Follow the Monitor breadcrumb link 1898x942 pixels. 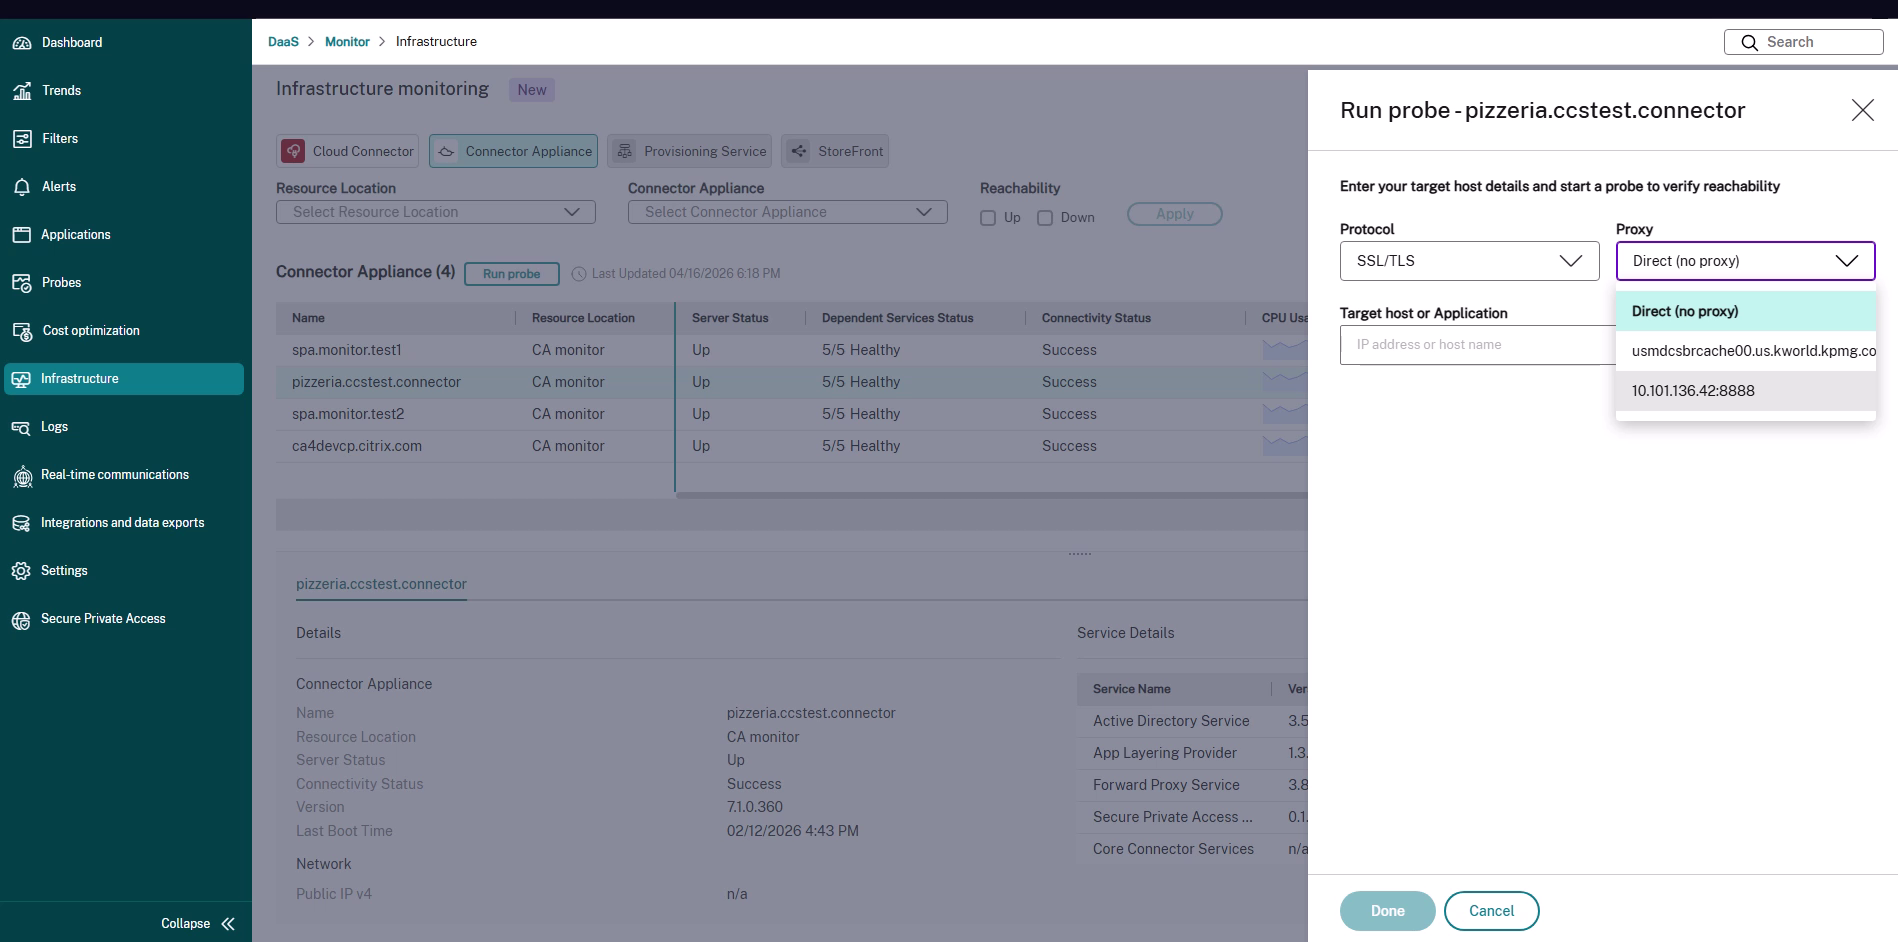tap(347, 42)
